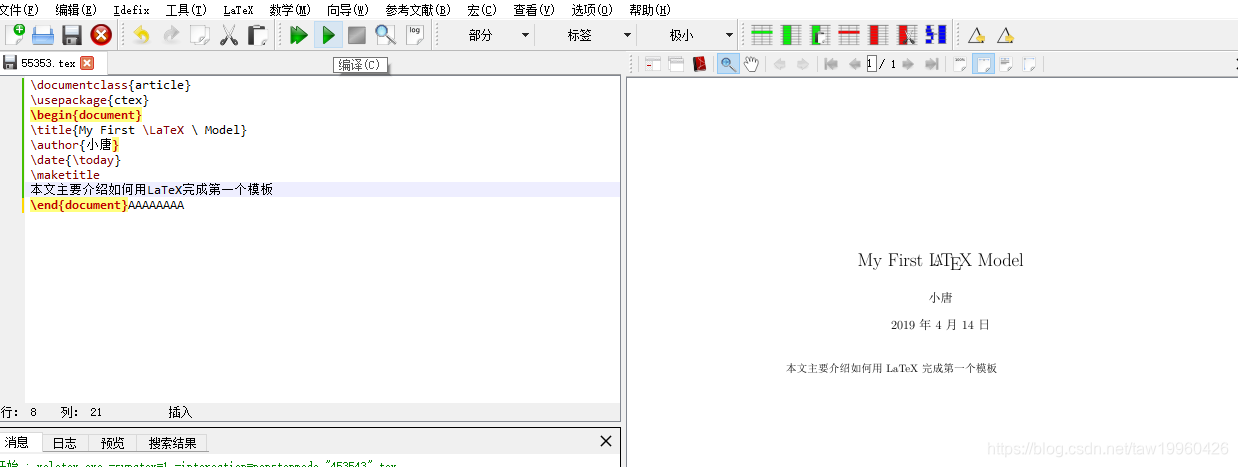The image size is (1238, 467).
Task: Save the file with the floppy disk icon
Action: (x=72, y=35)
